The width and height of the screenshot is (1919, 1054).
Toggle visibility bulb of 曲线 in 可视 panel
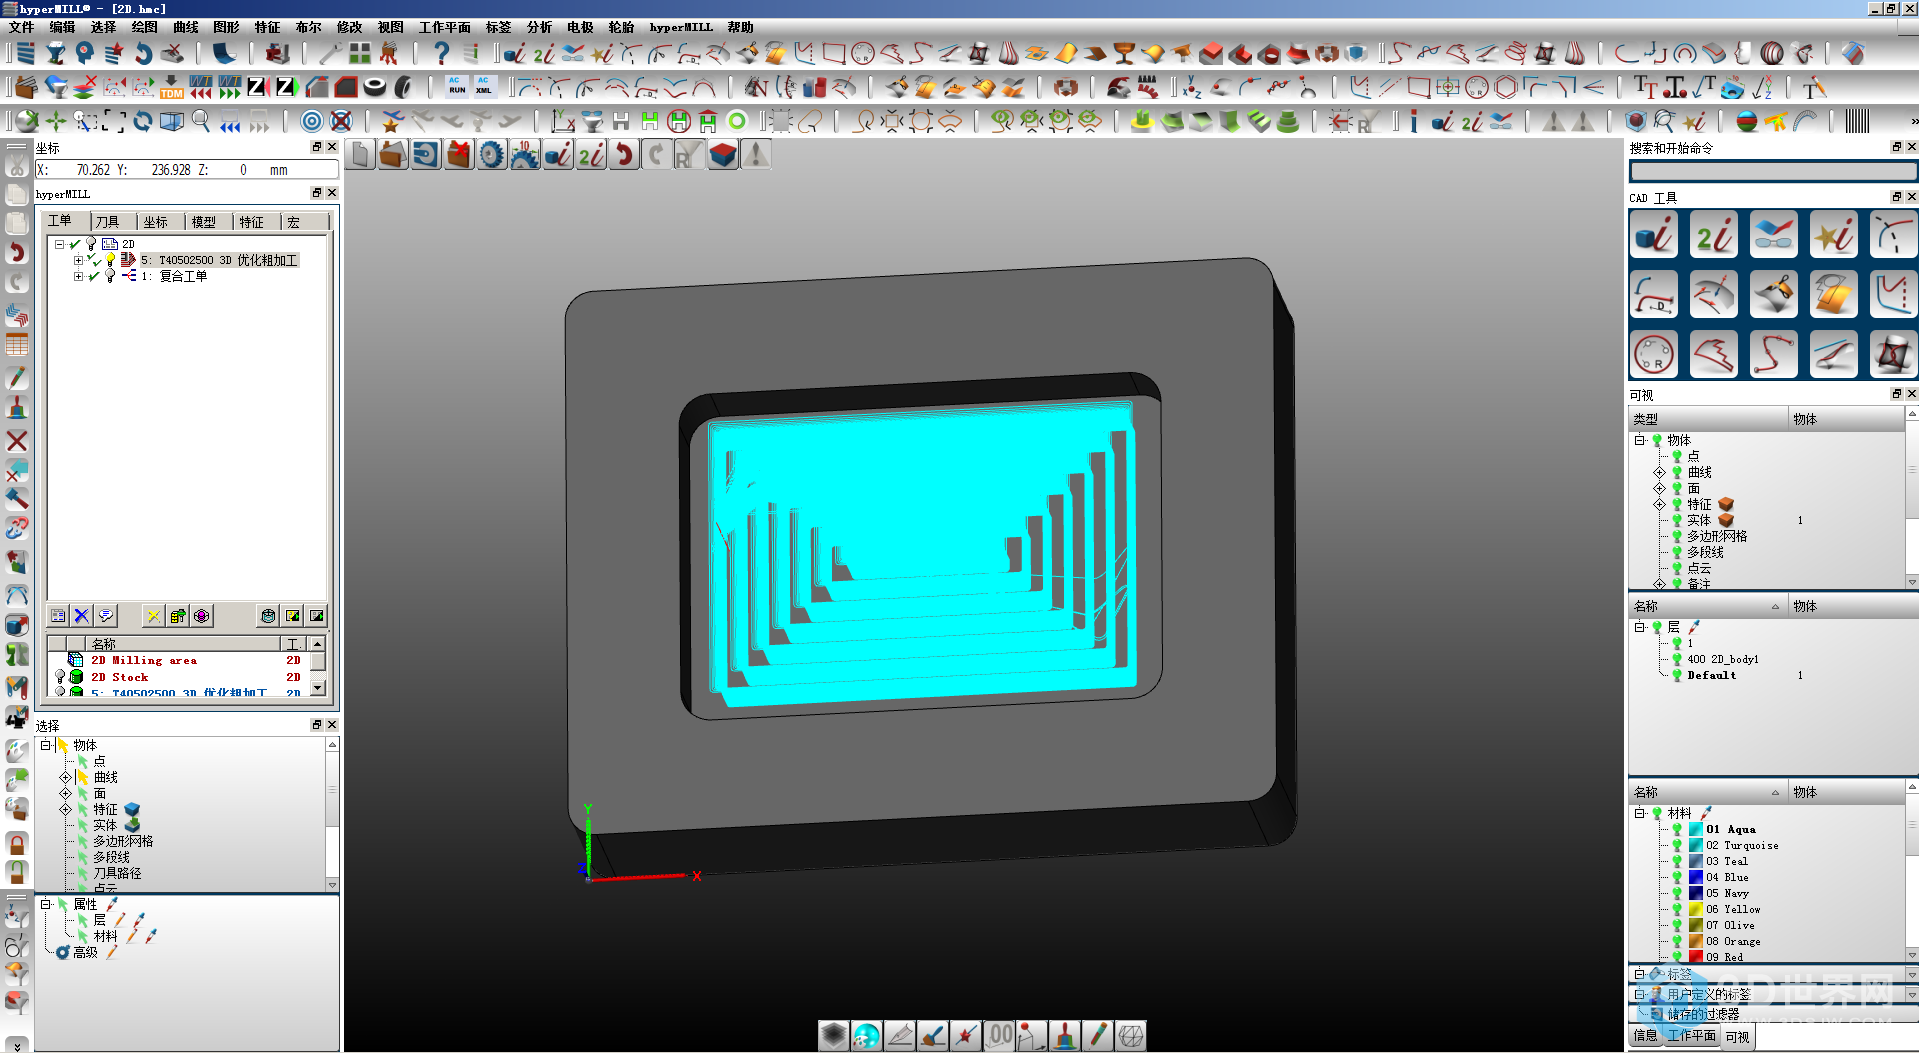pyautogui.click(x=1678, y=472)
